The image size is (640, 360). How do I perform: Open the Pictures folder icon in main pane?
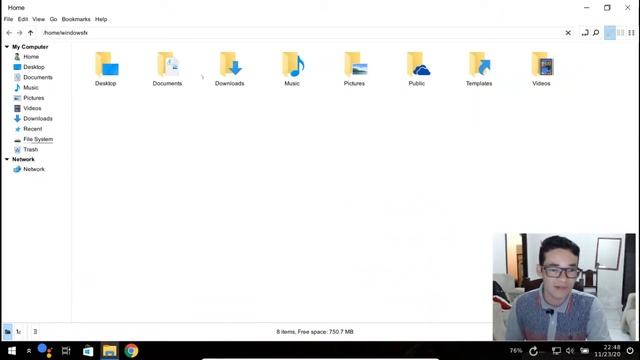tap(355, 64)
